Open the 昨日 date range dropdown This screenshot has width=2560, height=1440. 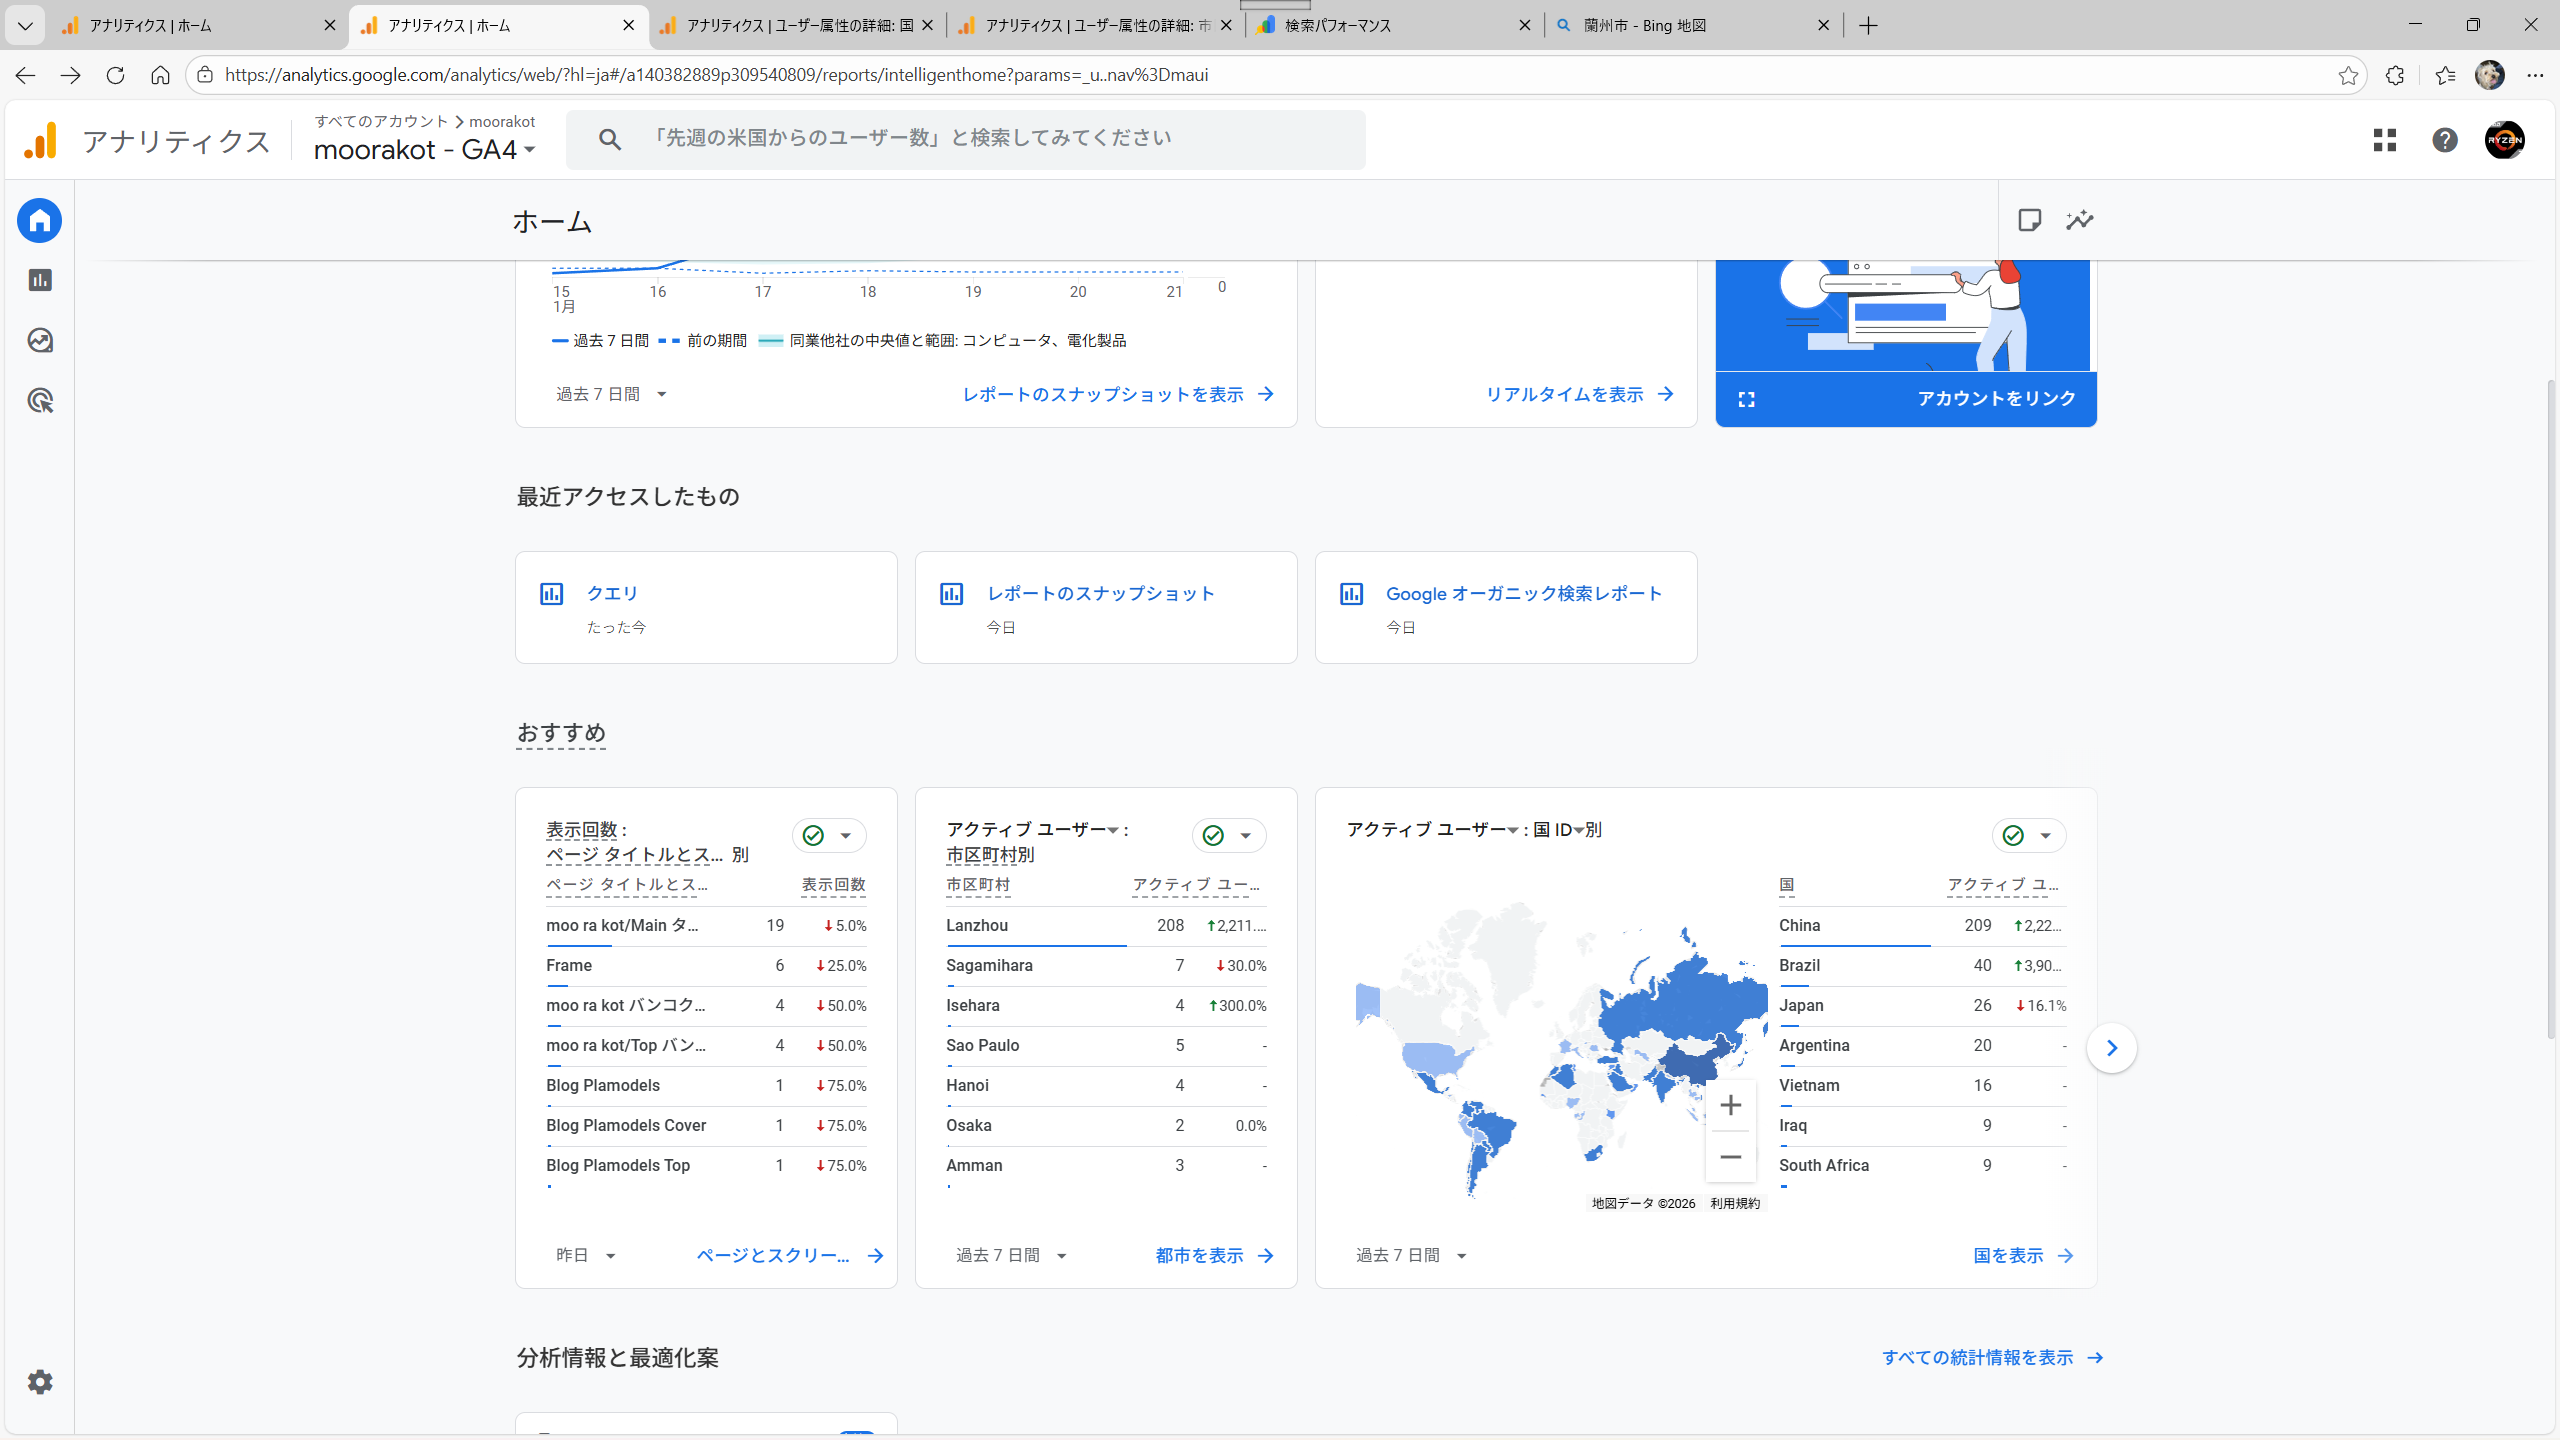(x=586, y=1255)
